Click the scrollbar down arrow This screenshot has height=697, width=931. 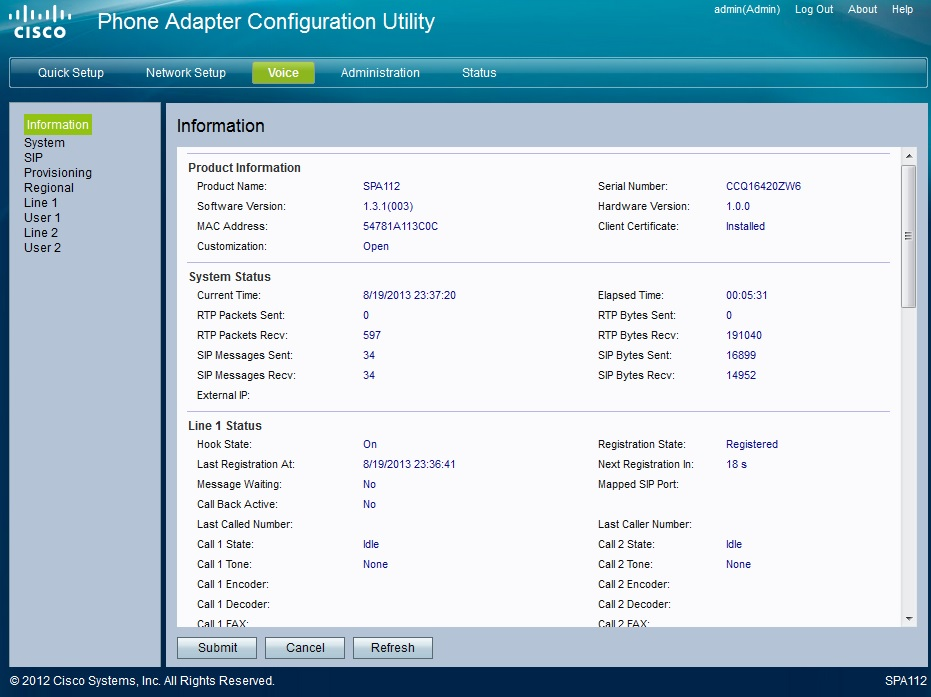coord(908,619)
